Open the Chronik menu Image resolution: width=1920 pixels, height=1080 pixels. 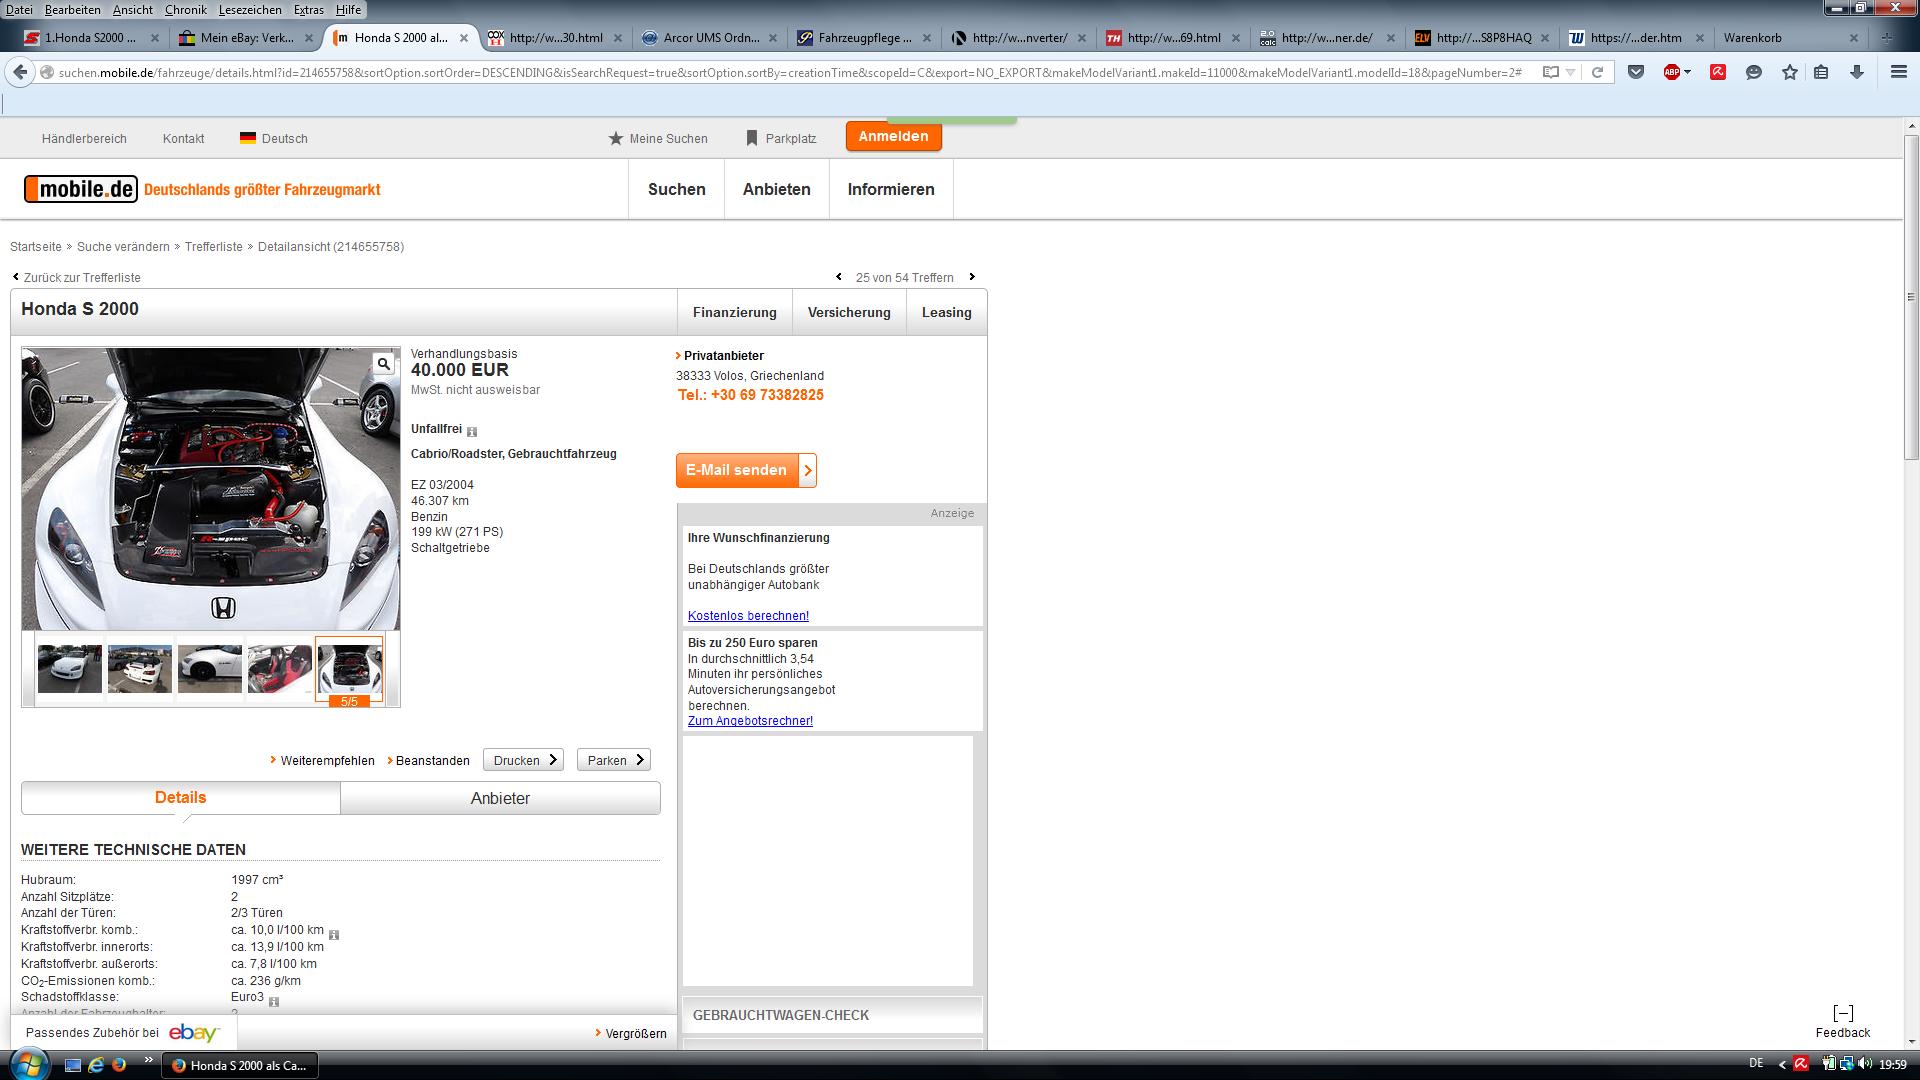click(x=186, y=9)
